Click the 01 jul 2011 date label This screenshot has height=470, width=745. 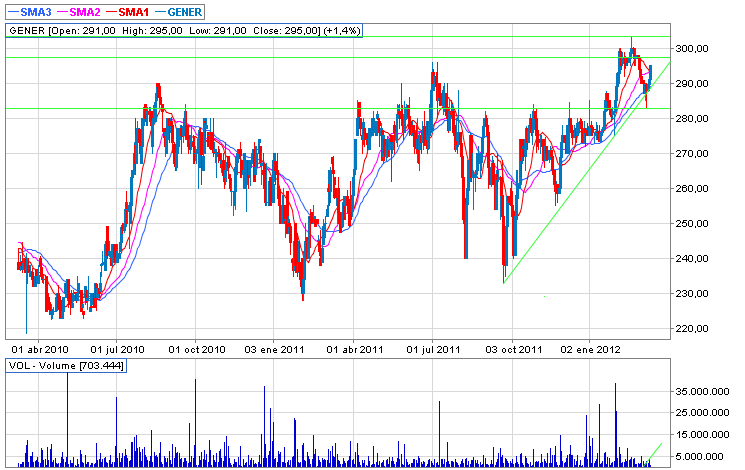pos(433,350)
